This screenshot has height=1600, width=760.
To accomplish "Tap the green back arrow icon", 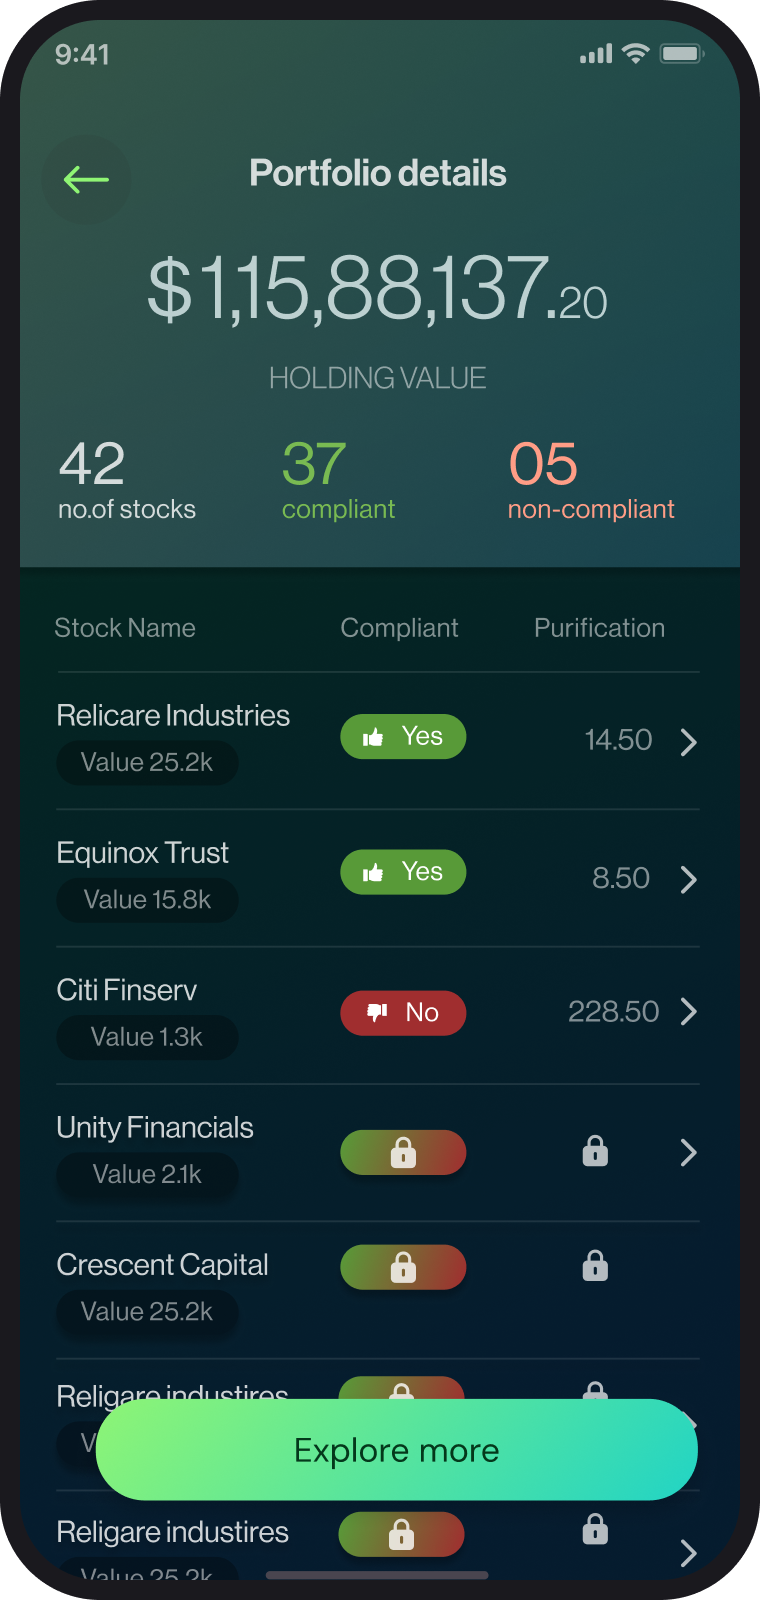I will [86, 180].
